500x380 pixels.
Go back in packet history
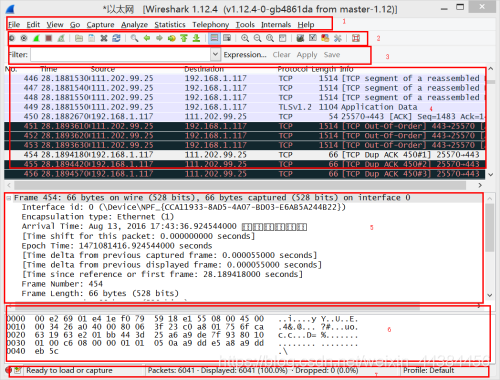pos(147,38)
